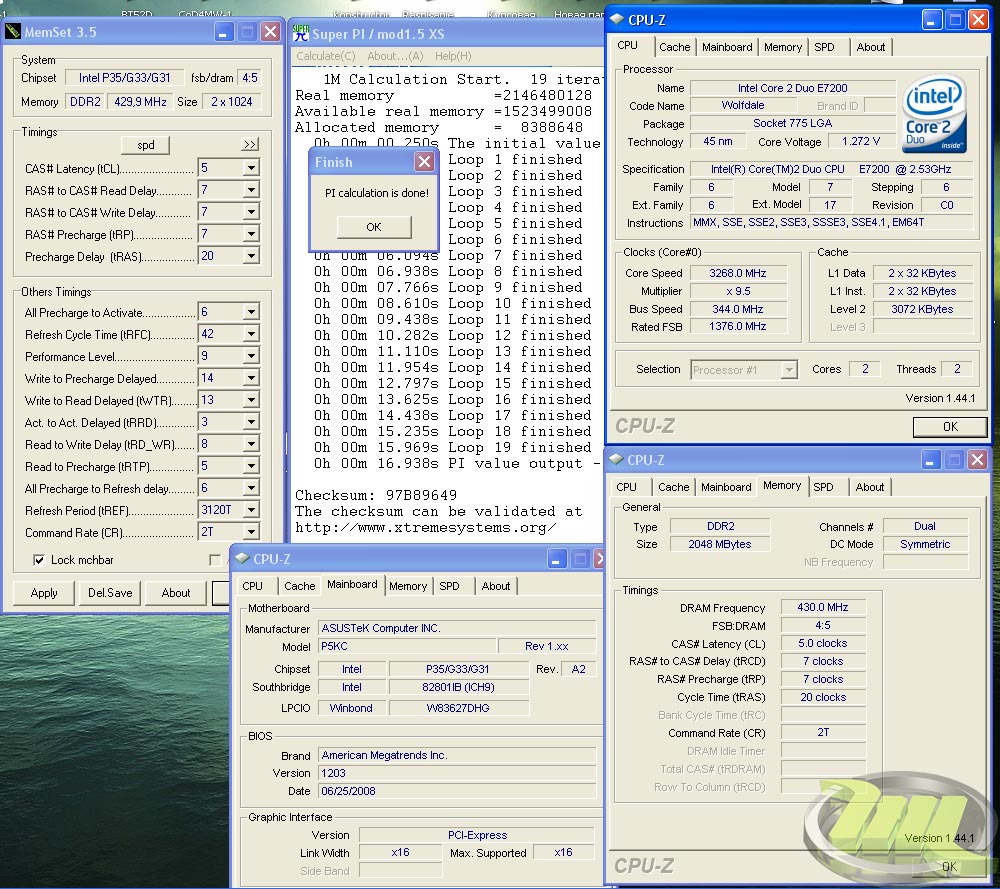Click OK in the top CPU-Z window

coord(950,427)
